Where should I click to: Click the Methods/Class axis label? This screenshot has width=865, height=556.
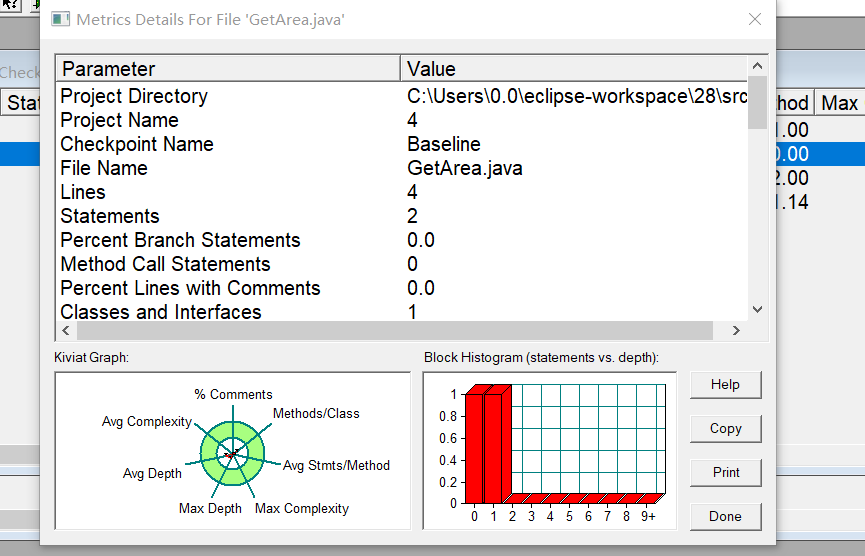click(316, 414)
